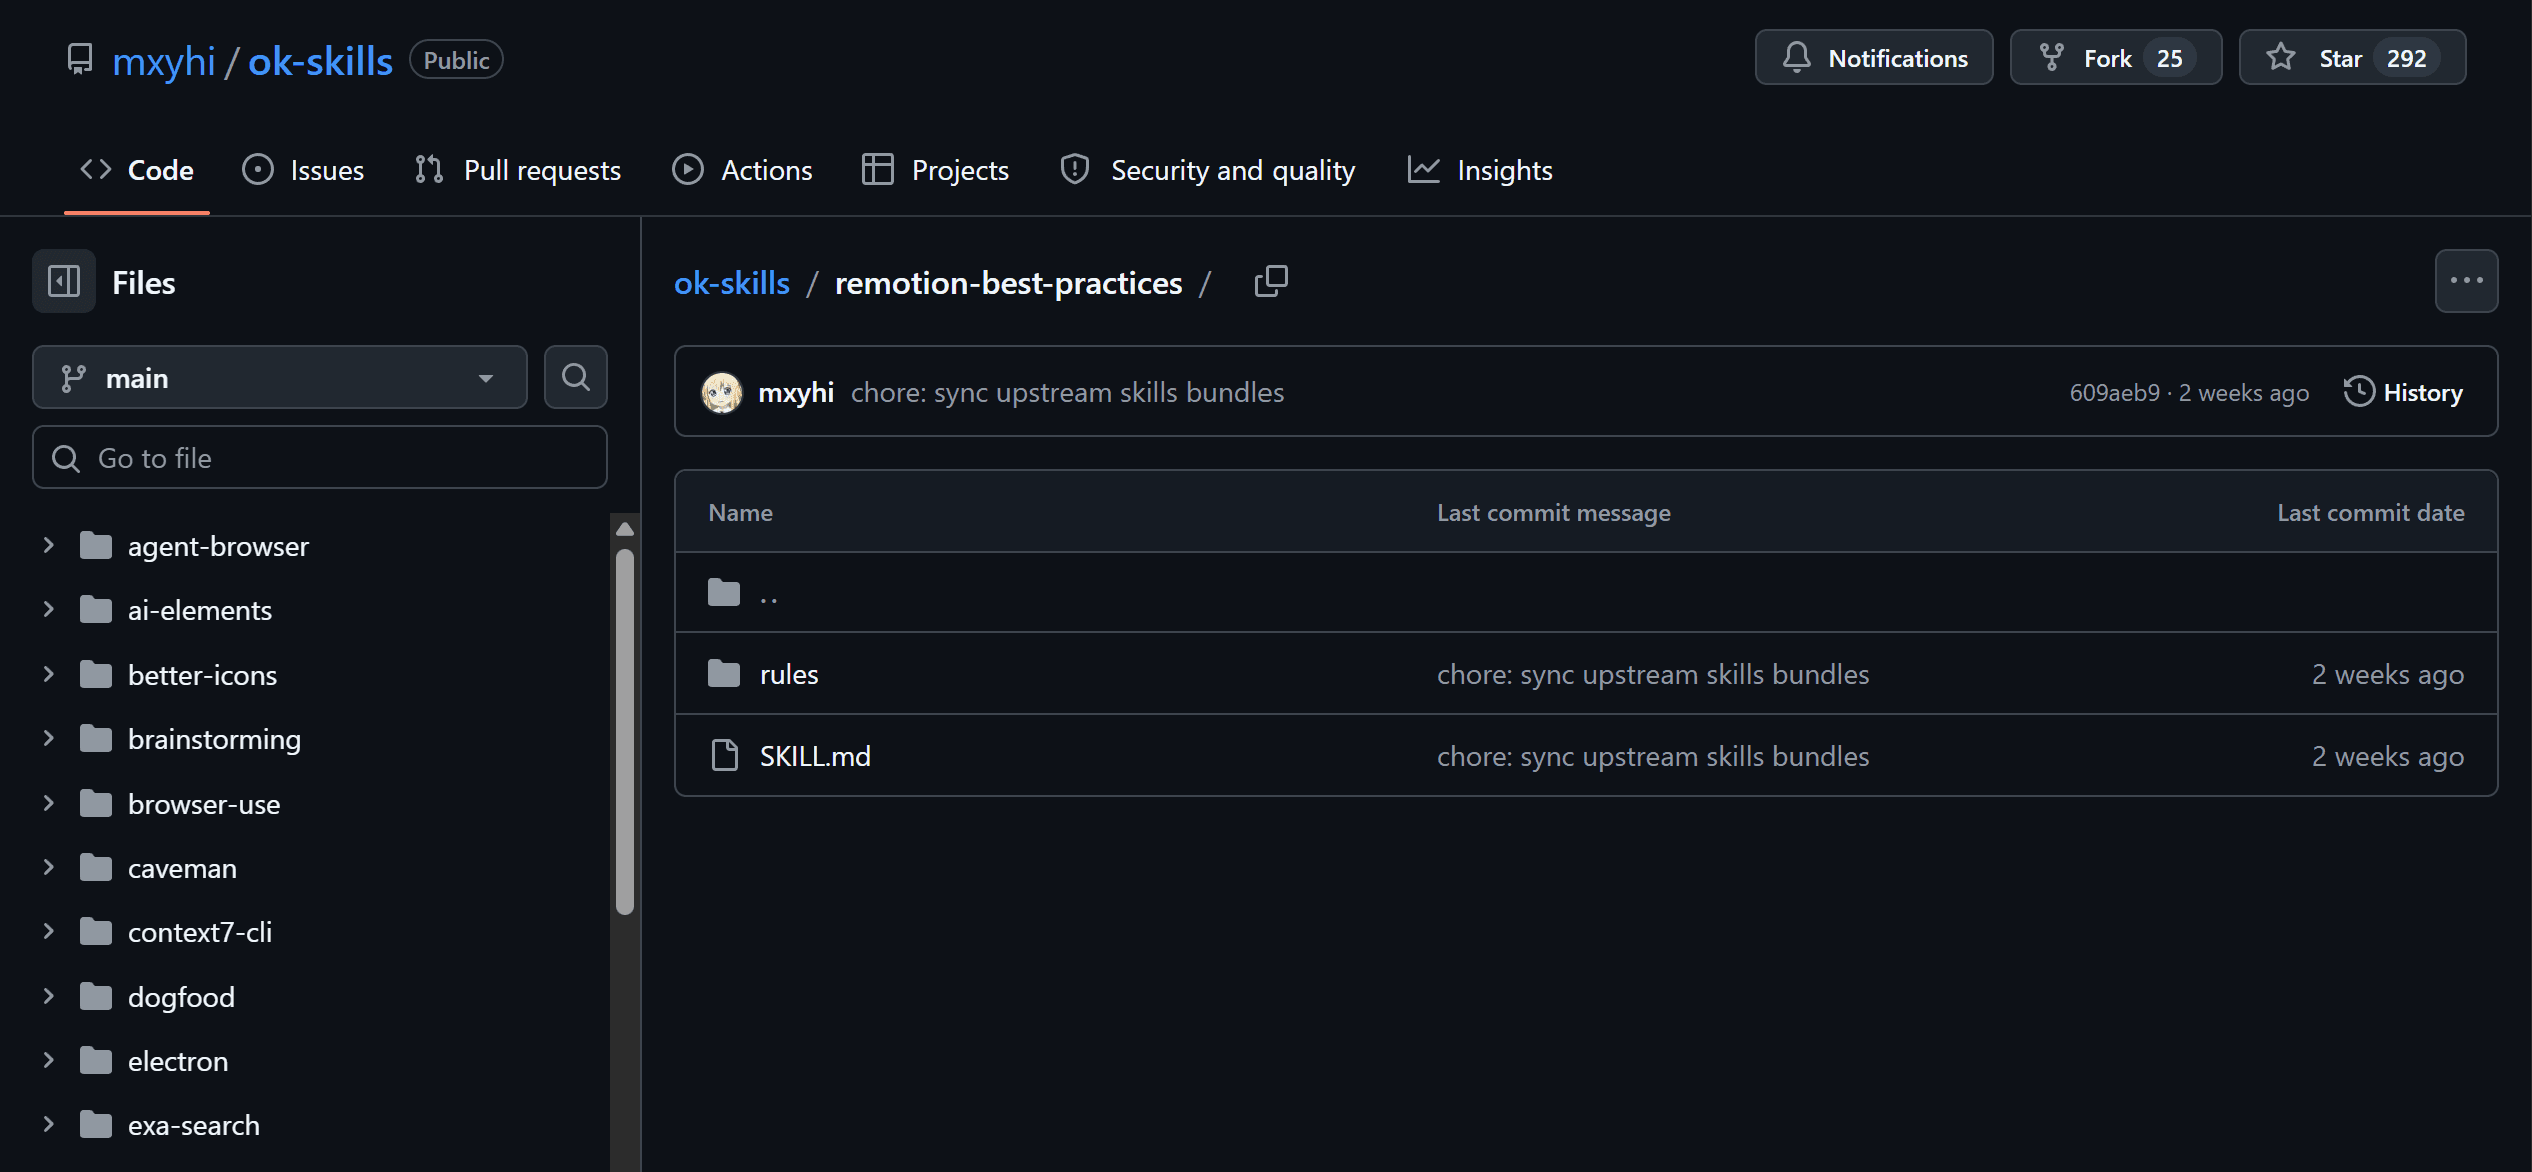Open the SKILL.md file
This screenshot has height=1172, width=2532.
814,756
